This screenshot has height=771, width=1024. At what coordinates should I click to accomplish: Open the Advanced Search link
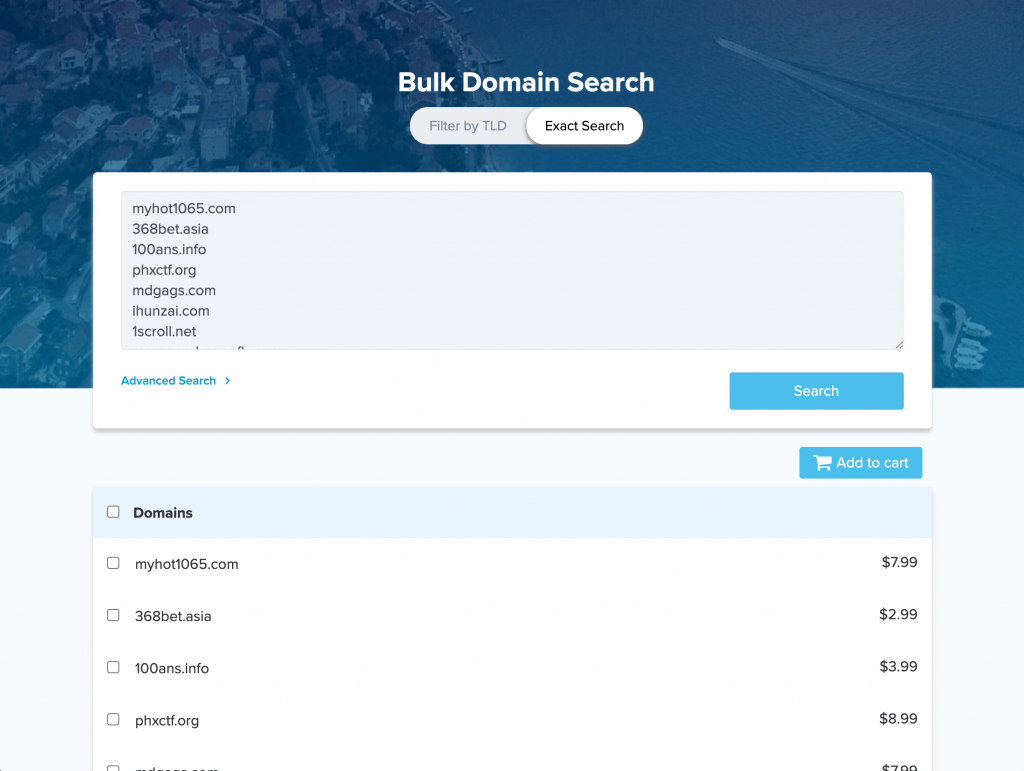point(168,381)
